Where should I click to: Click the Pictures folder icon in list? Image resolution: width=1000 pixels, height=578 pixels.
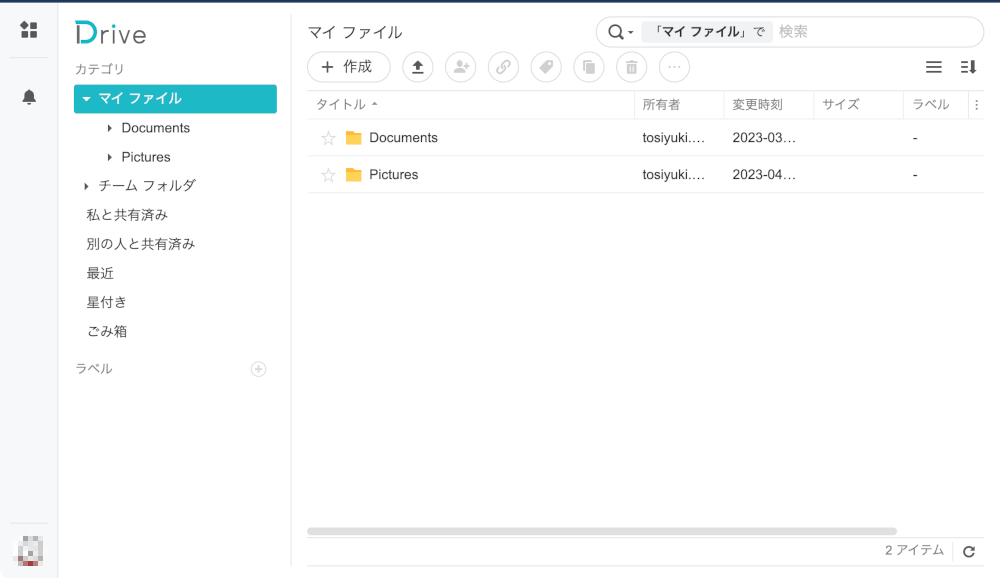[x=353, y=175]
